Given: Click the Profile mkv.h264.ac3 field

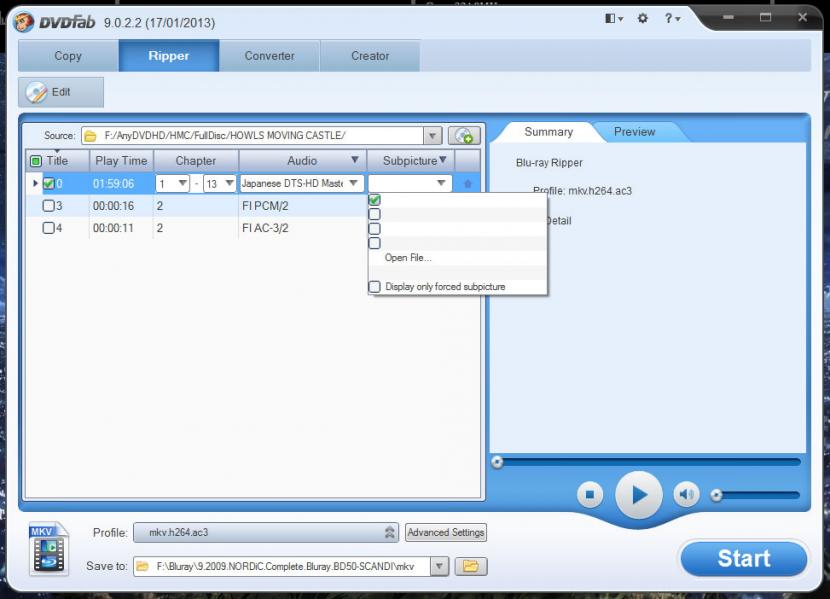Looking at the screenshot, I should coord(266,532).
